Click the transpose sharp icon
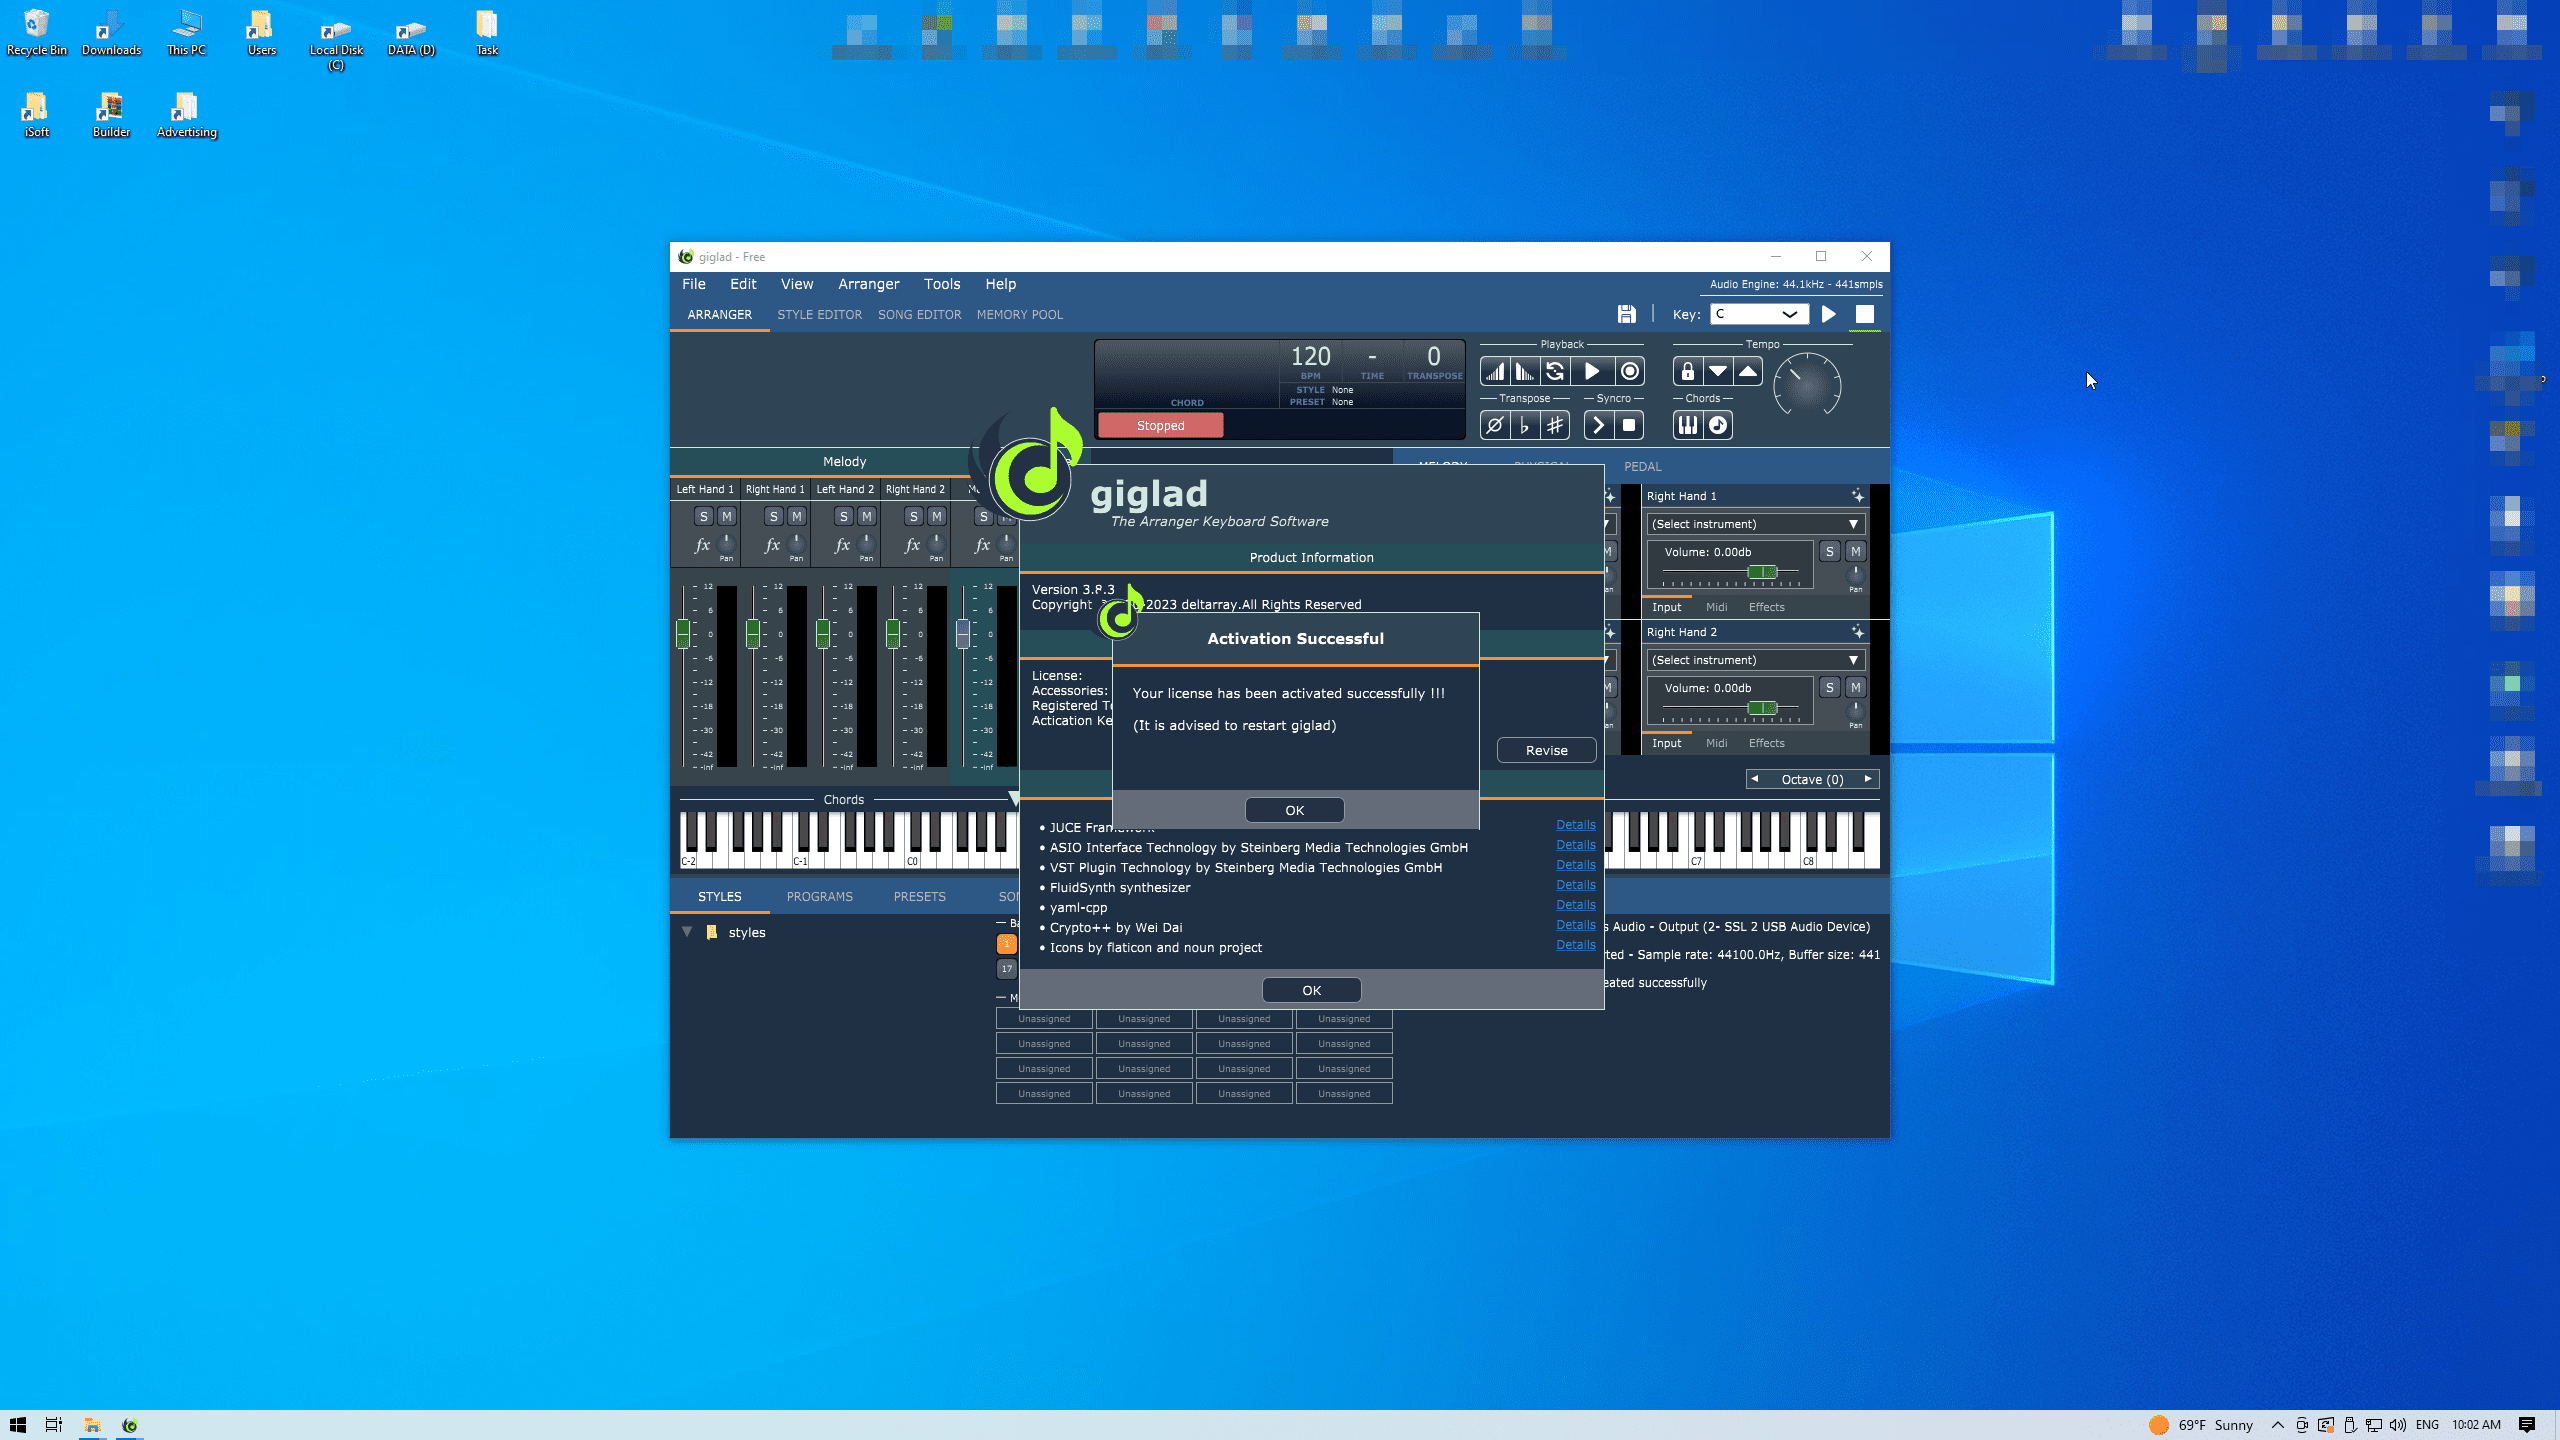This screenshot has height=1440, width=2560. click(x=1555, y=426)
